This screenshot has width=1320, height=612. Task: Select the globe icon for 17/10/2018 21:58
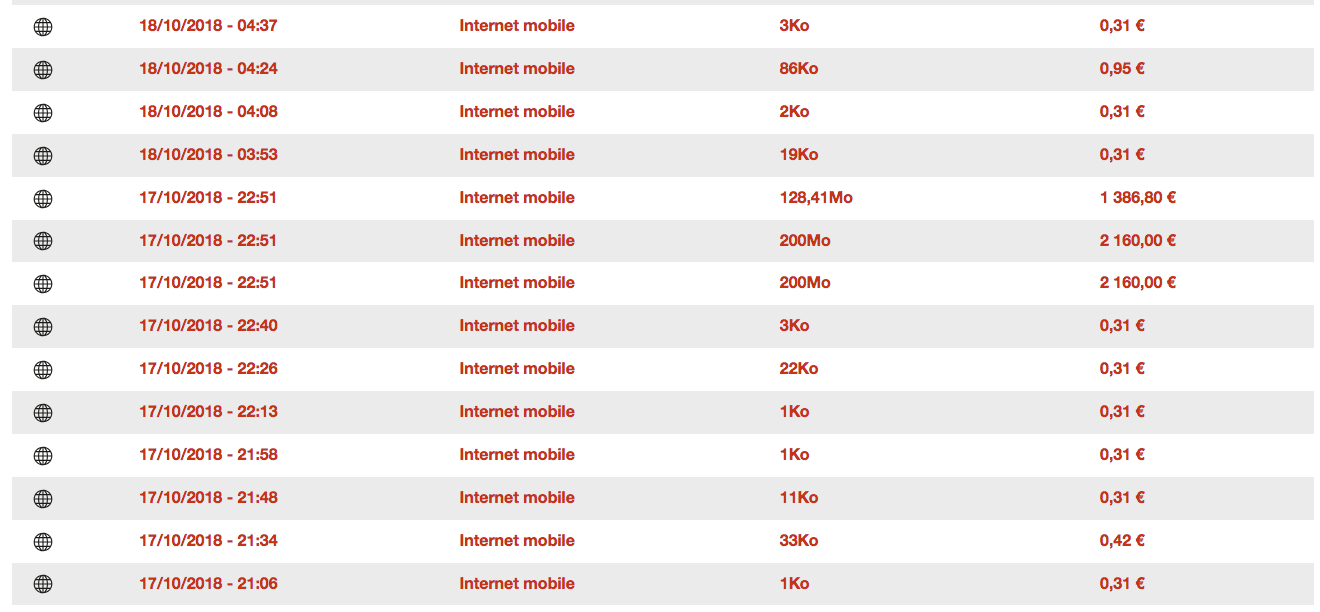43,456
